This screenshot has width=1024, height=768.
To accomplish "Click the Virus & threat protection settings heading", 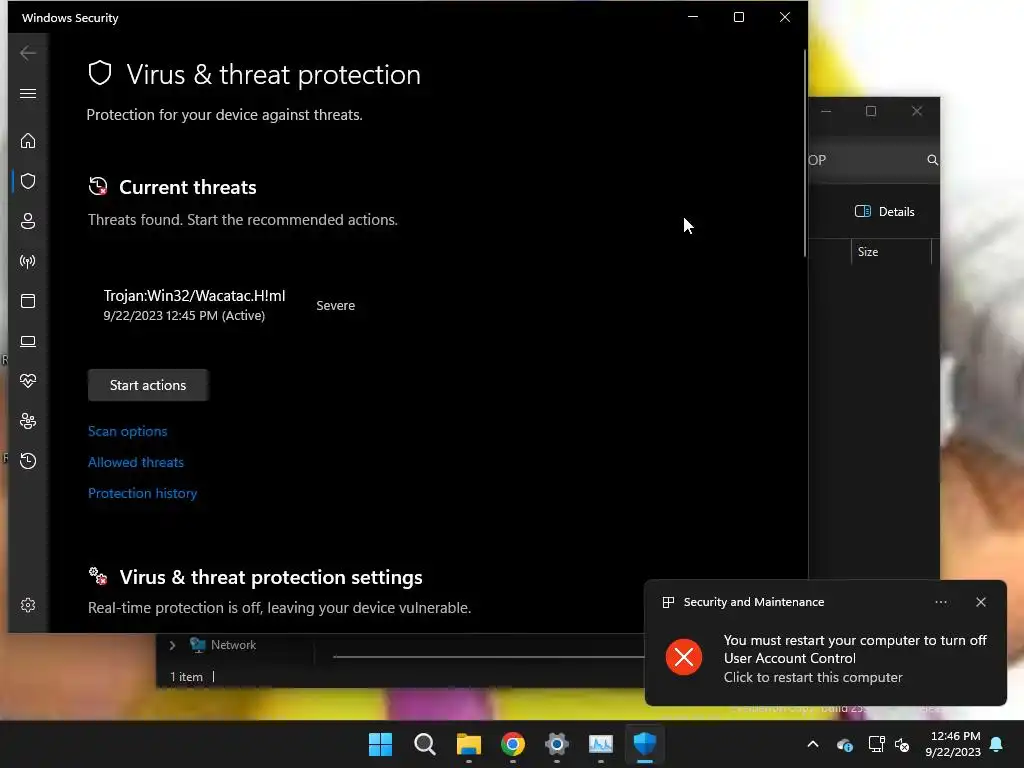I will pos(271,577).
